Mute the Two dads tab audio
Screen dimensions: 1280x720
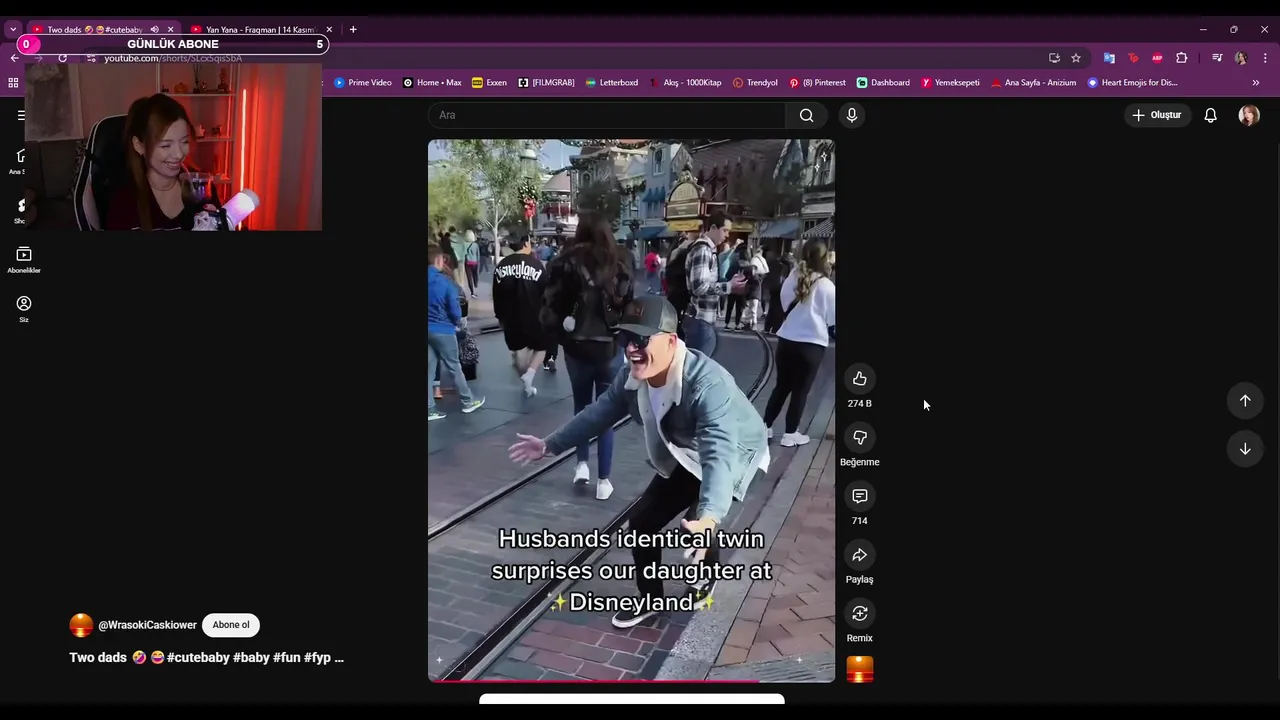coord(154,30)
